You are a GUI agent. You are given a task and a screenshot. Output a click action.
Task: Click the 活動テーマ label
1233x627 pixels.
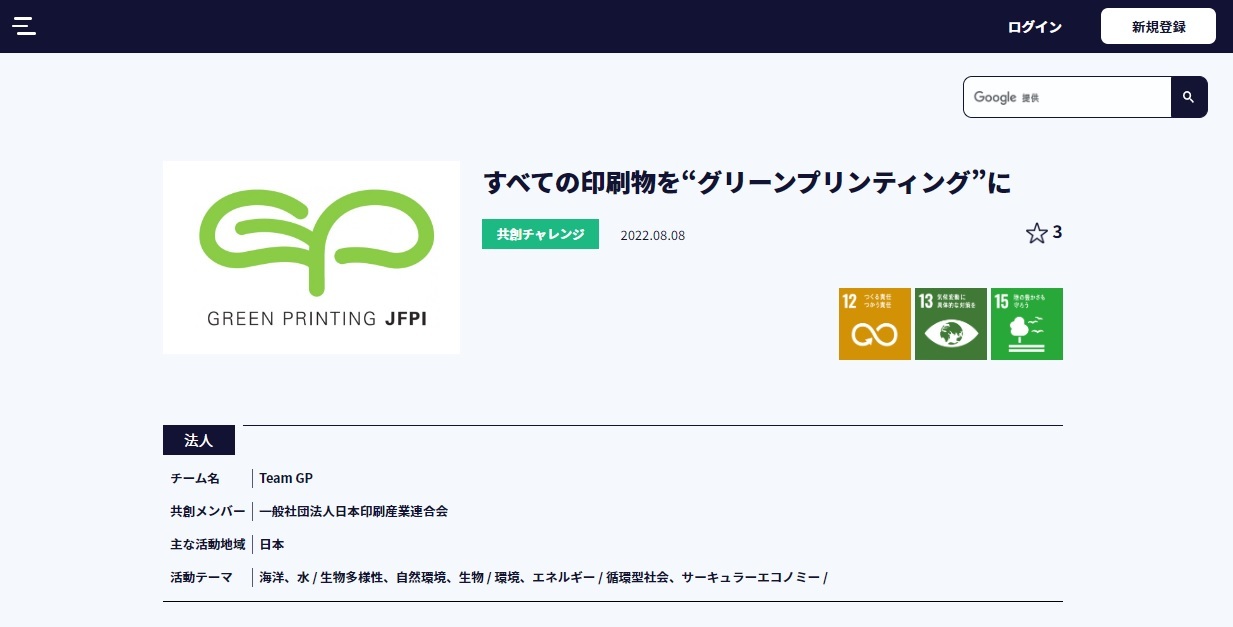click(201, 577)
